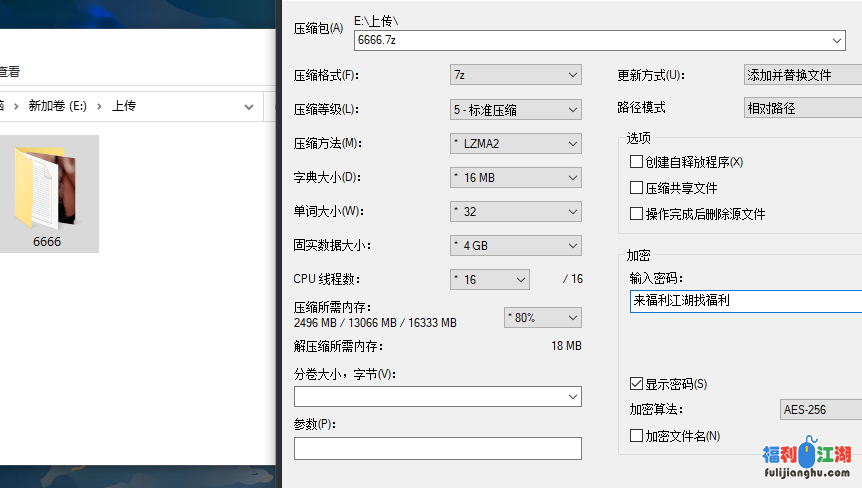Open the 更新方式 dropdown
Image resolution: width=862 pixels, height=488 pixels.
[802, 75]
